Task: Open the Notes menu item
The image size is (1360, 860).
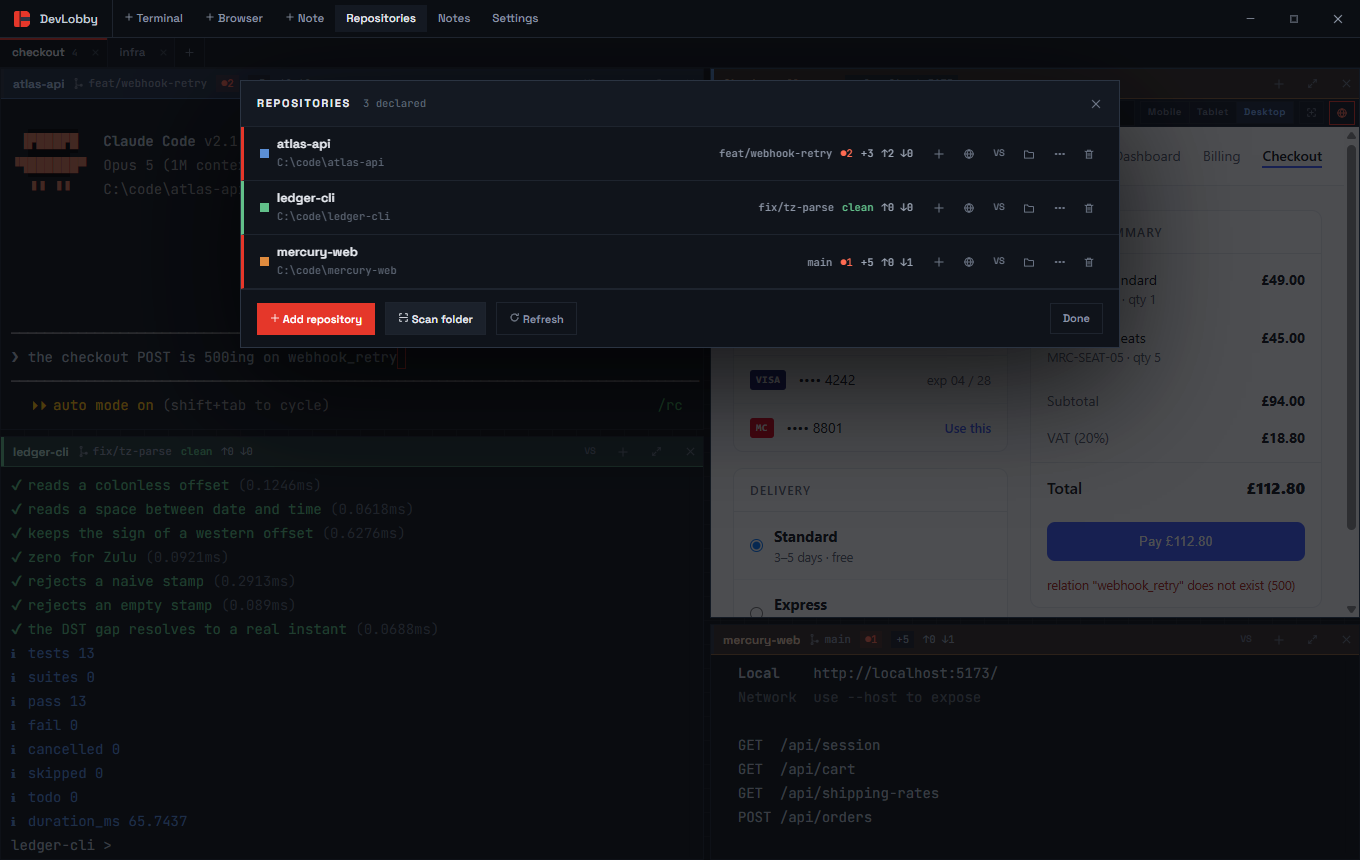Action: pyautogui.click(x=454, y=18)
